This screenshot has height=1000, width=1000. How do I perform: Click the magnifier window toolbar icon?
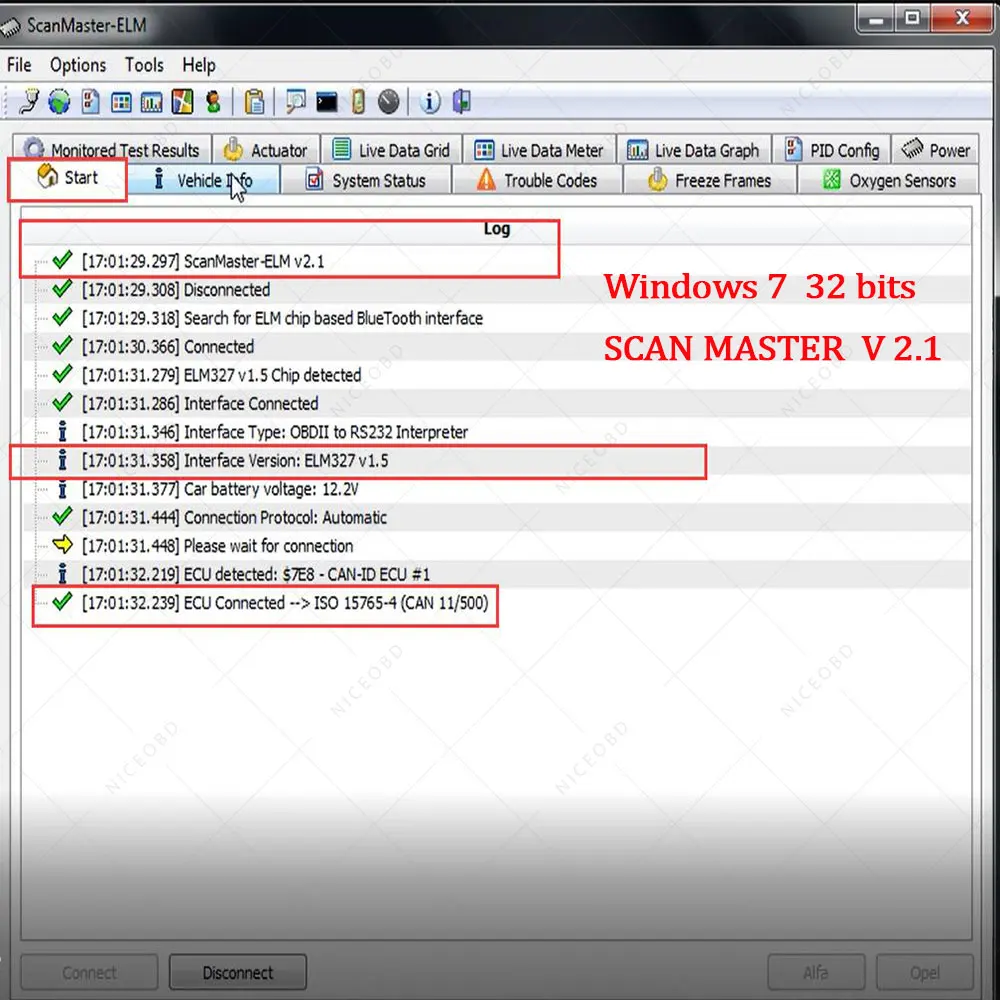[x=296, y=101]
